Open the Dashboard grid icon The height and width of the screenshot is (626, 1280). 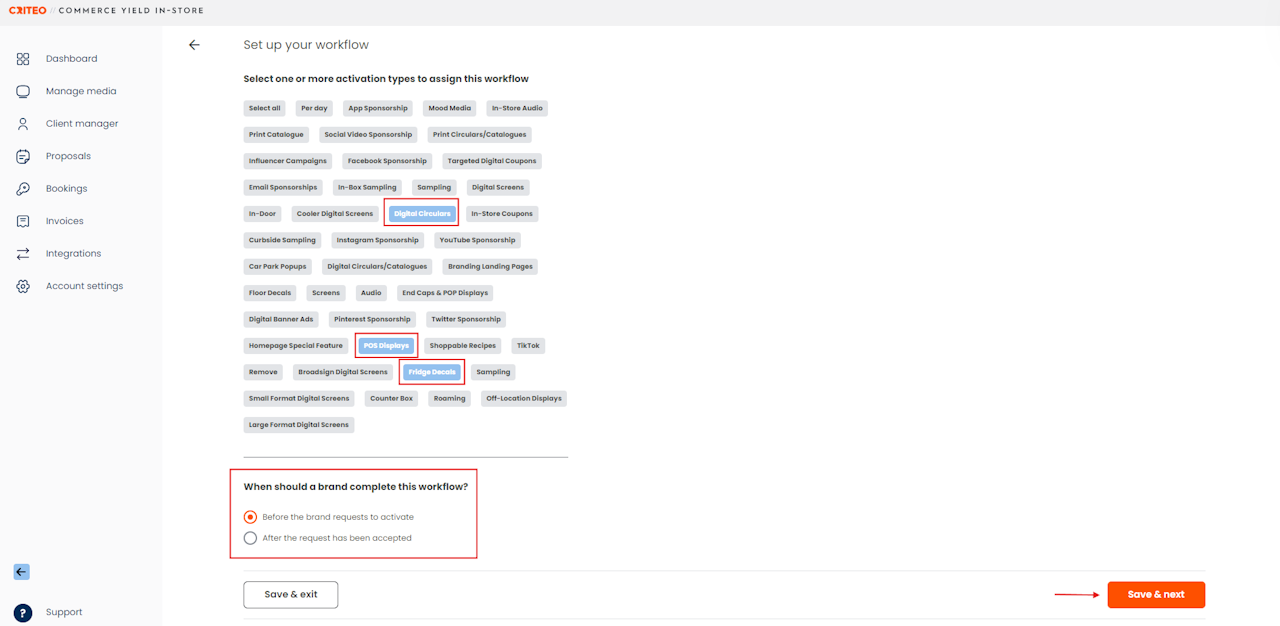[x=23, y=59]
